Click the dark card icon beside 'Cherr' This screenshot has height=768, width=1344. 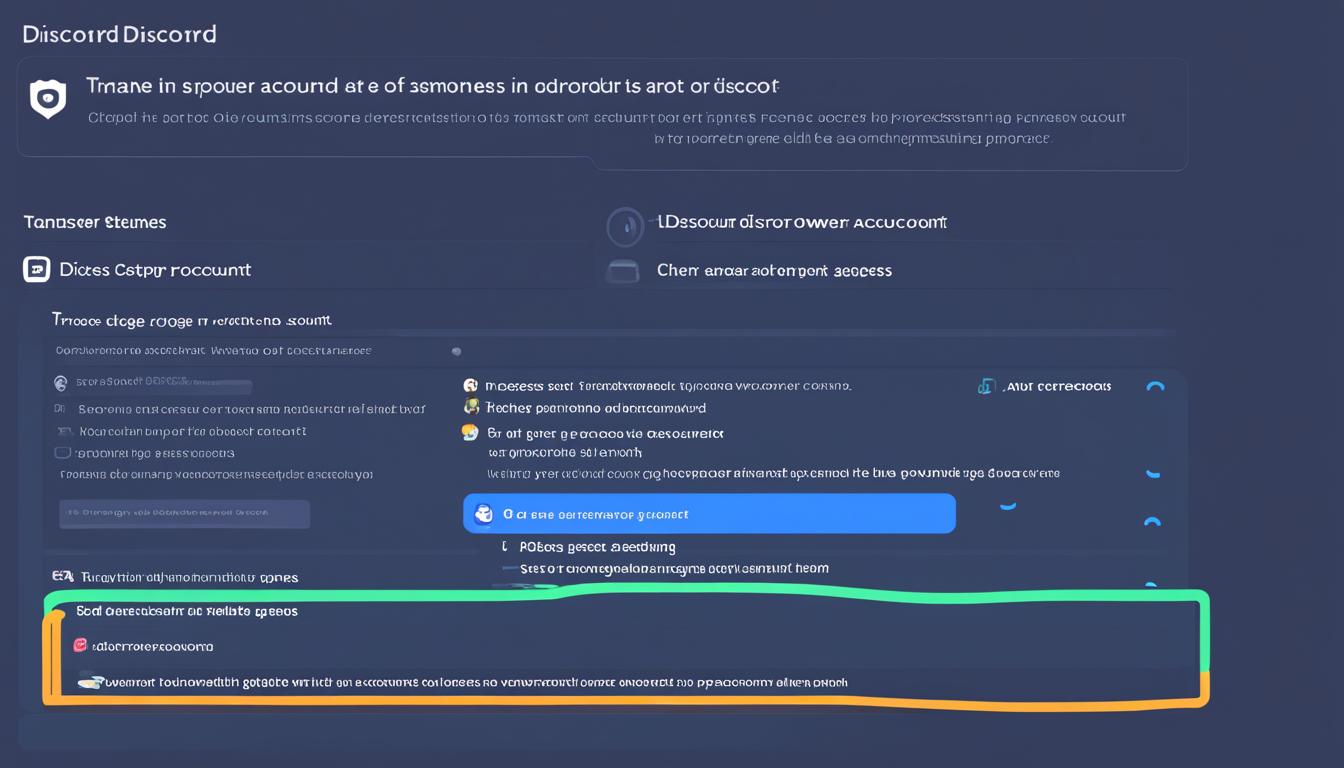click(x=622, y=270)
